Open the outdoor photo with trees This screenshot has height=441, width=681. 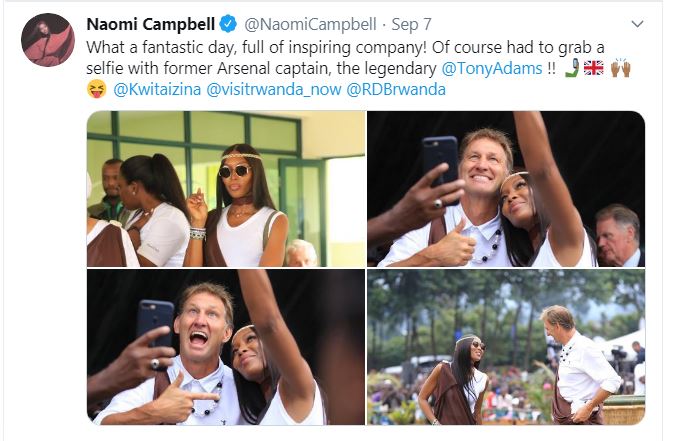pyautogui.click(x=506, y=347)
